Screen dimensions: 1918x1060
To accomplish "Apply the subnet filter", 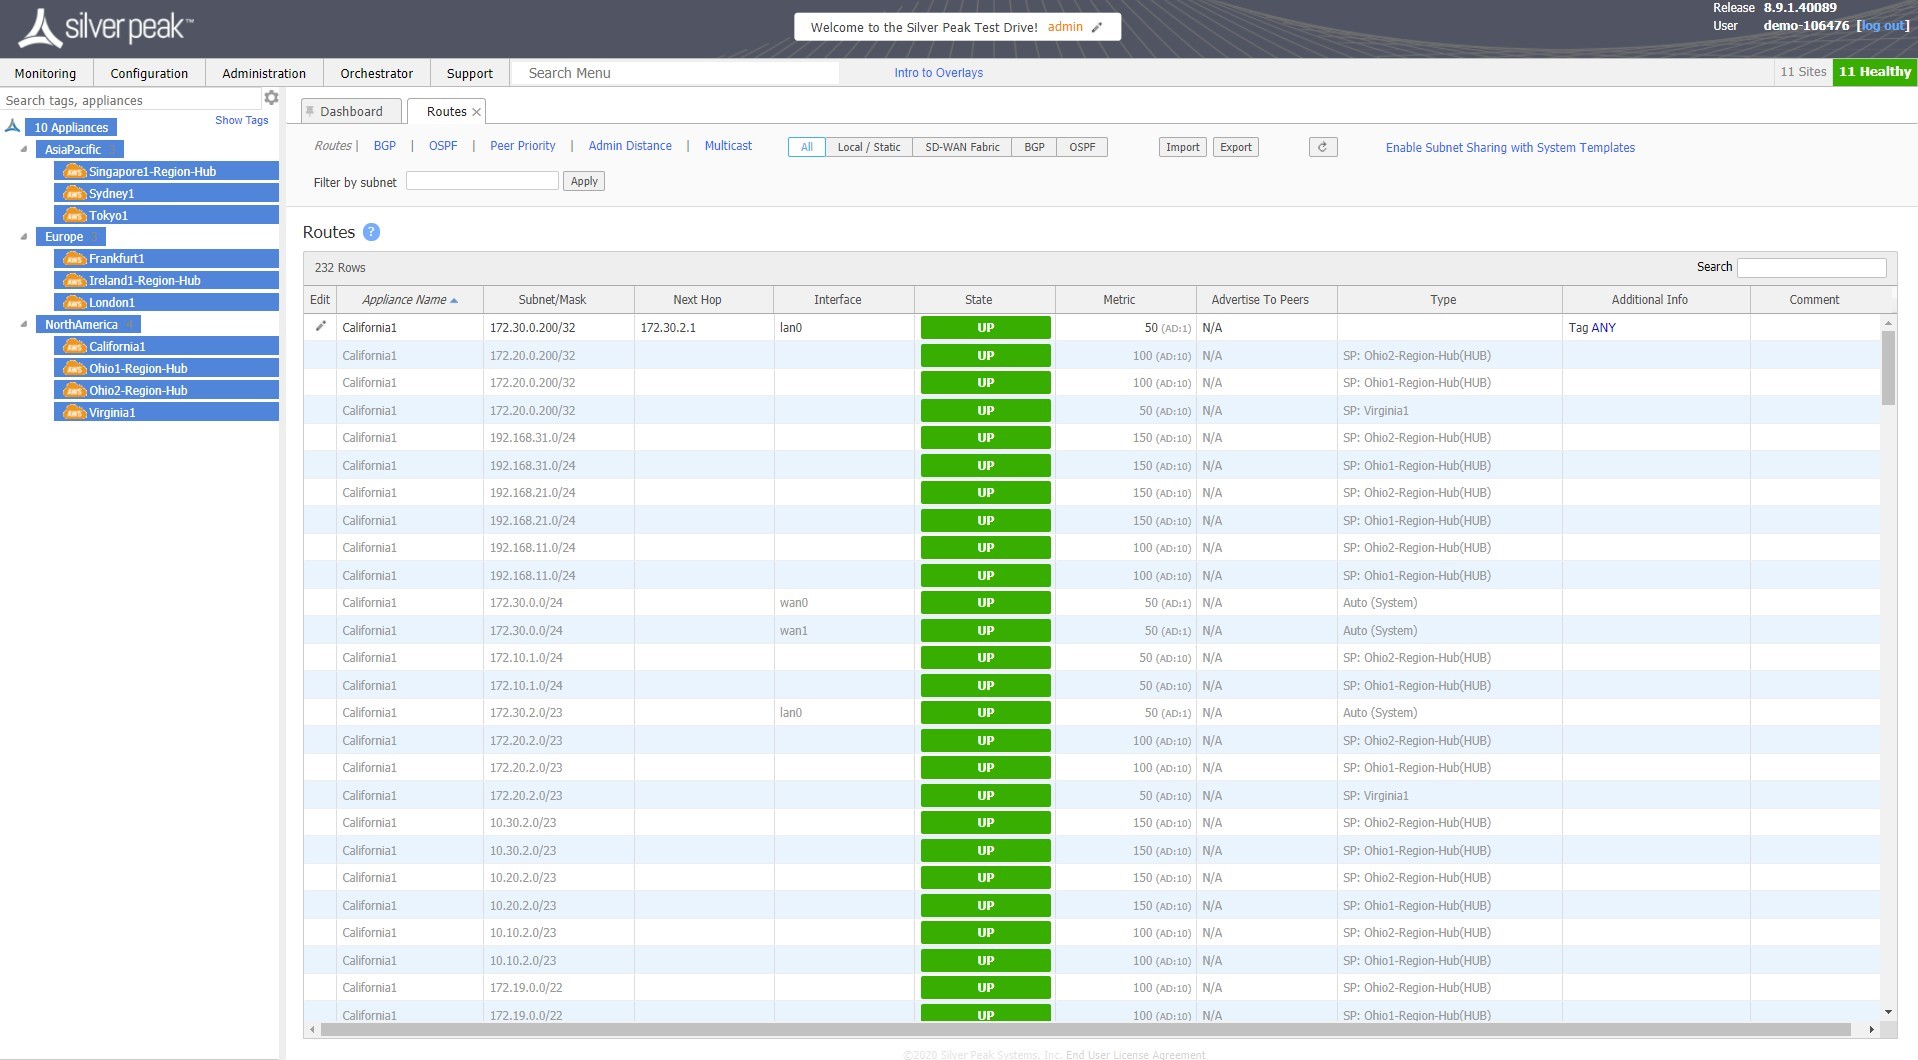I will 584,181.
